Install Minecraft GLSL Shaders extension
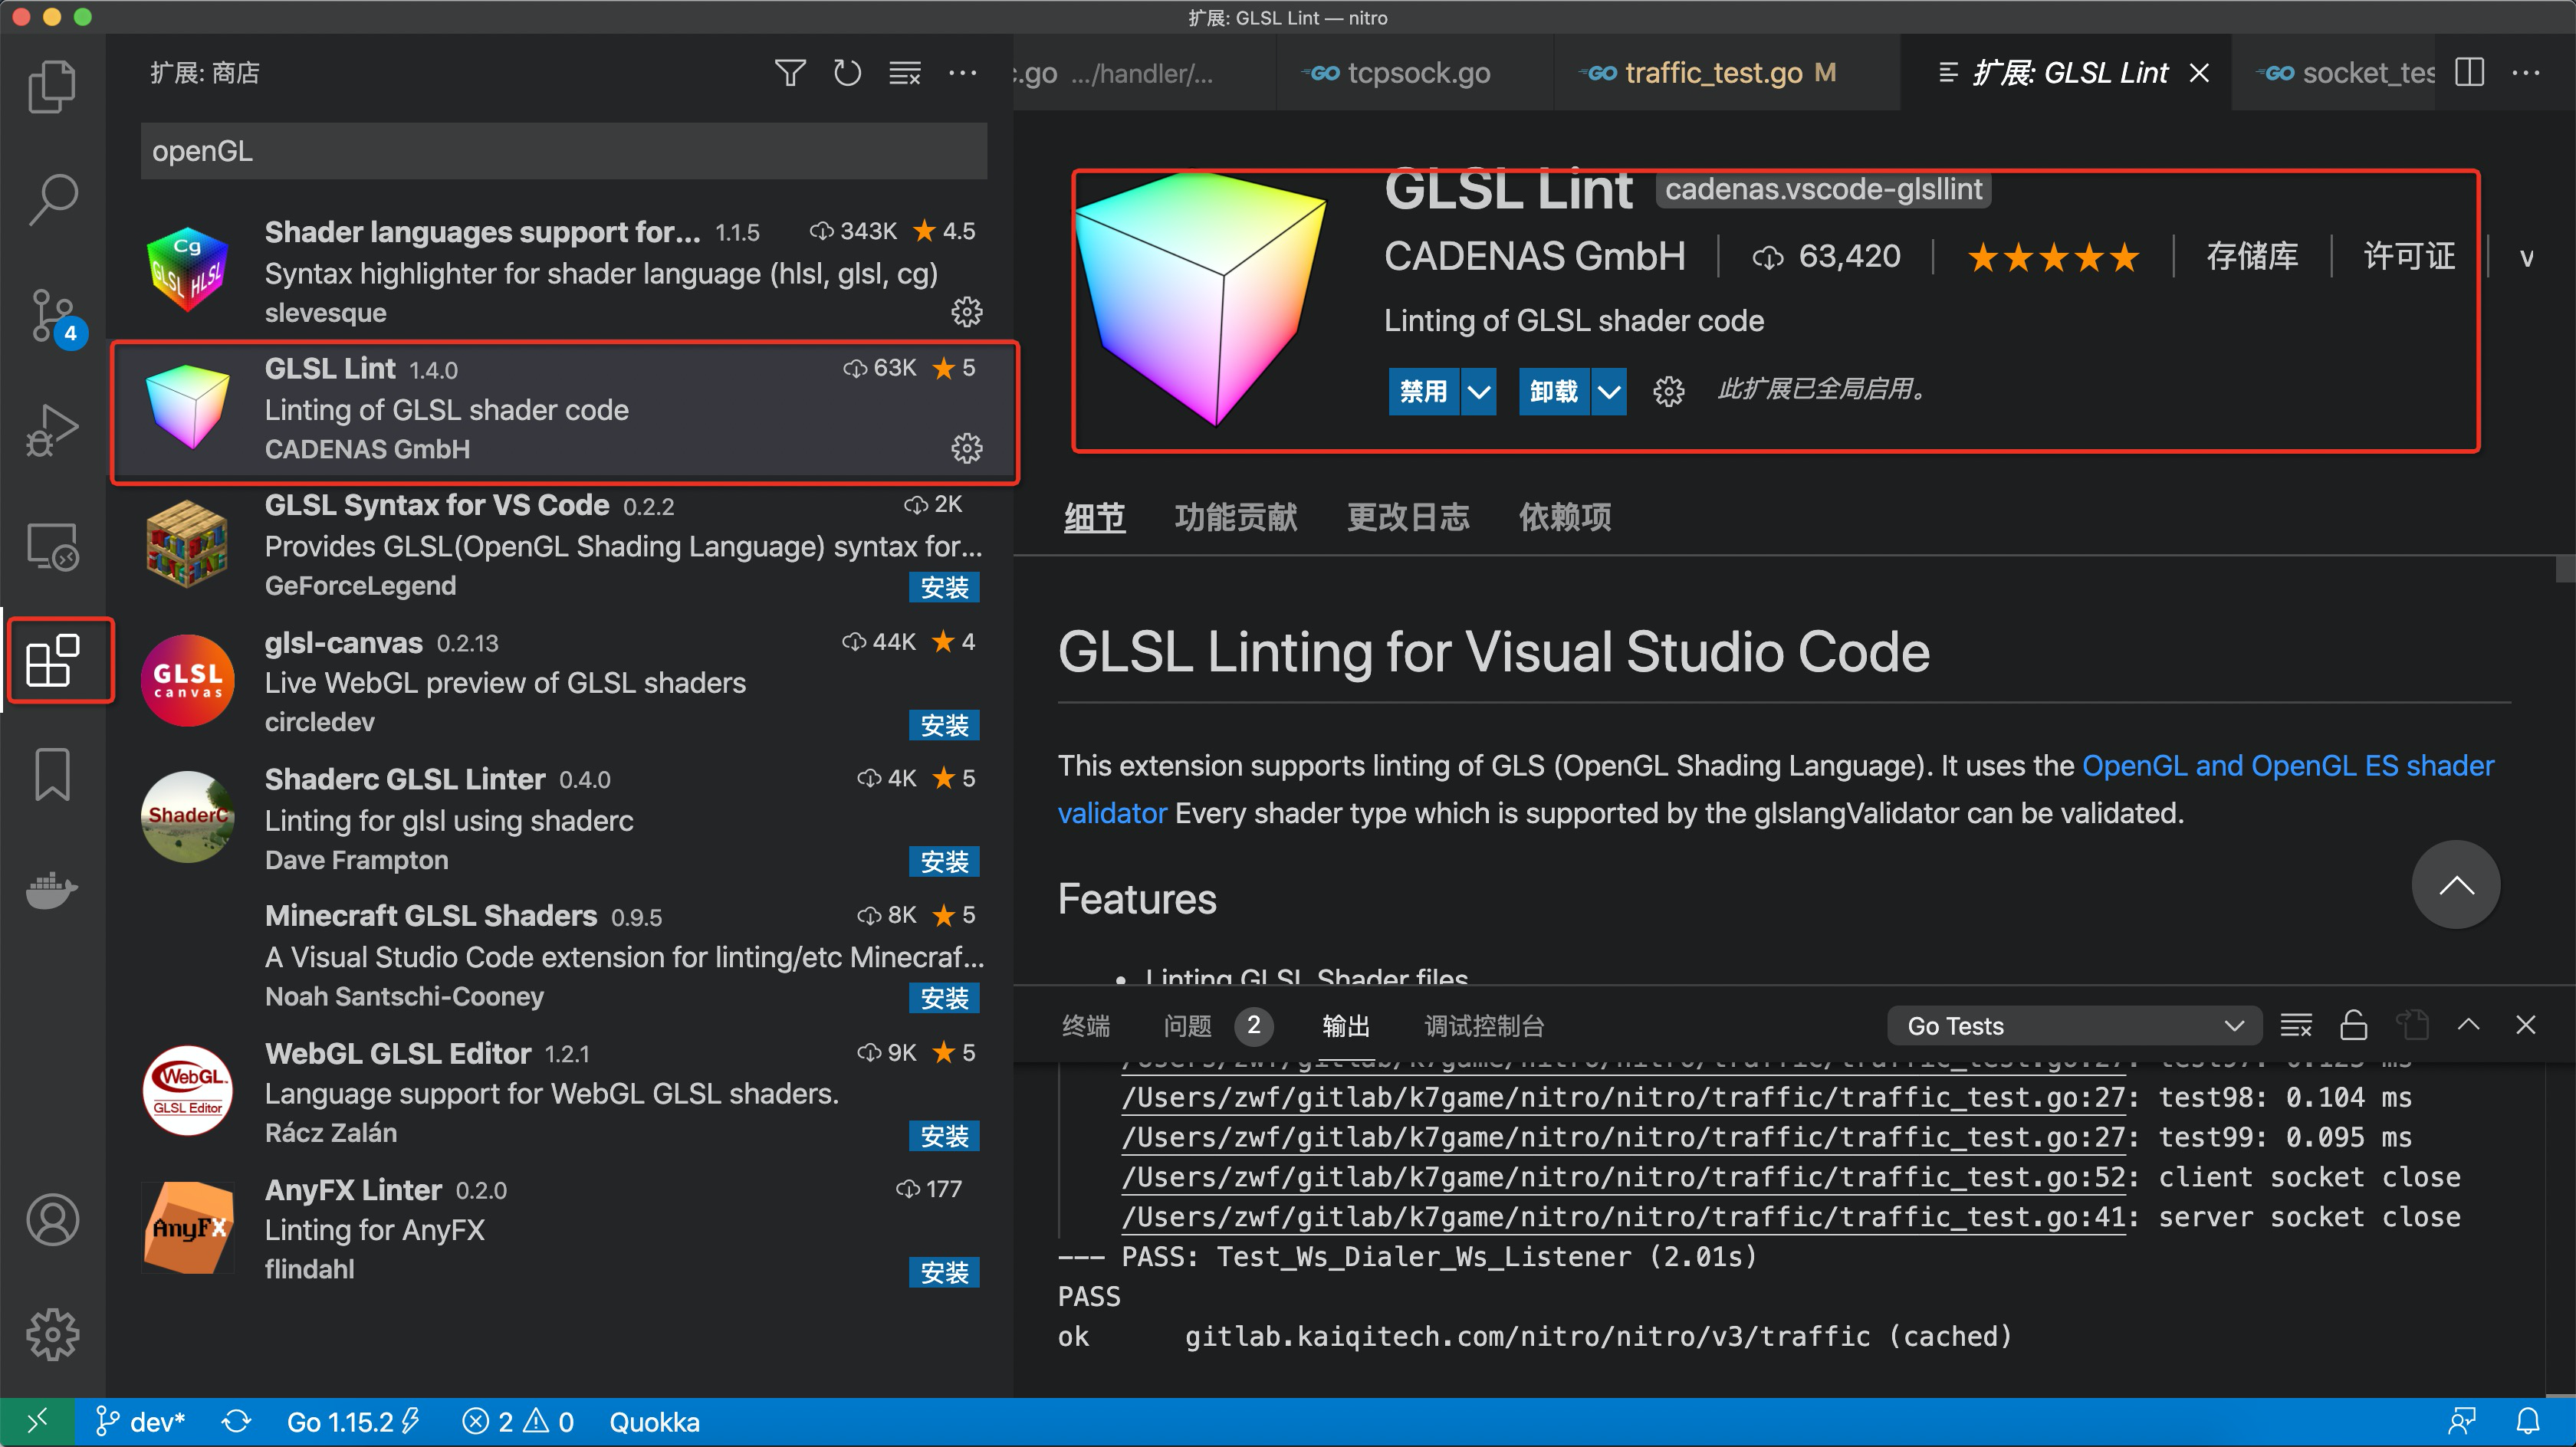Image resolution: width=2576 pixels, height=1447 pixels. 944,998
